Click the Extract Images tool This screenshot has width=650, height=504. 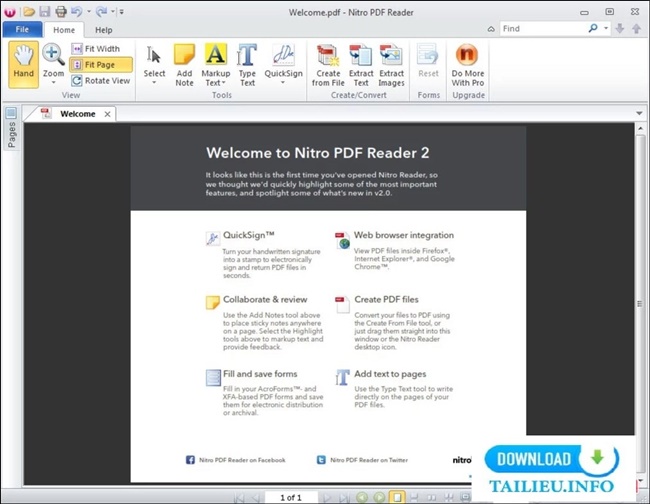coord(391,65)
